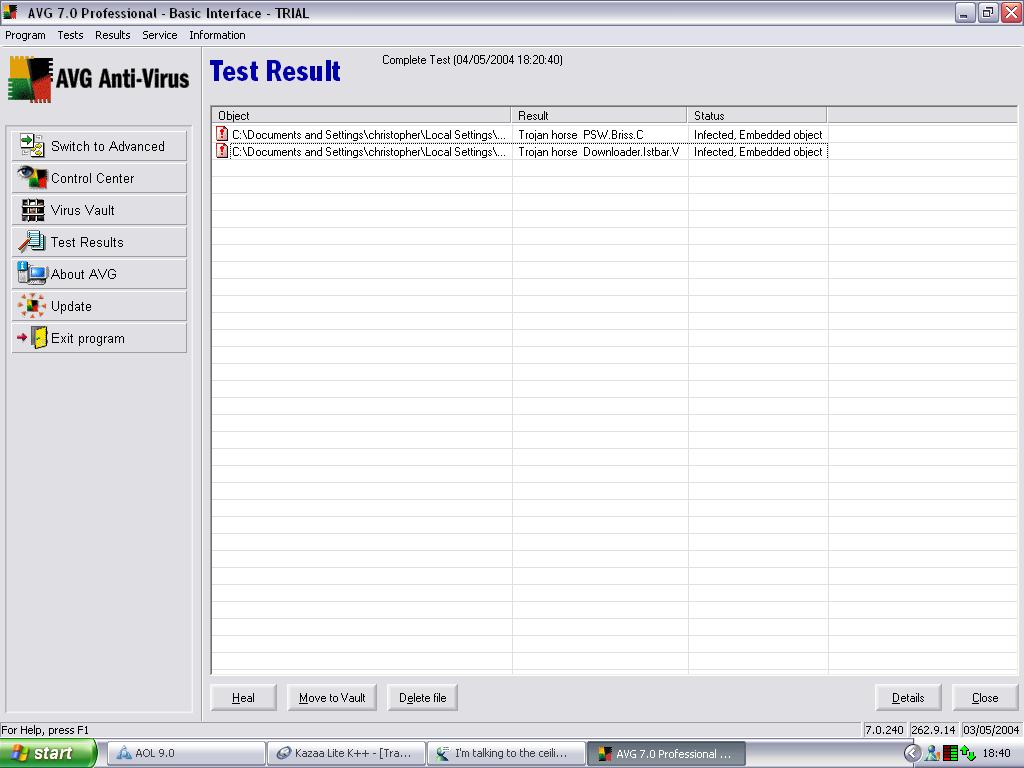This screenshot has width=1024, height=768.
Task: Click the 262.9.14 database version in status bar
Action: [933, 730]
